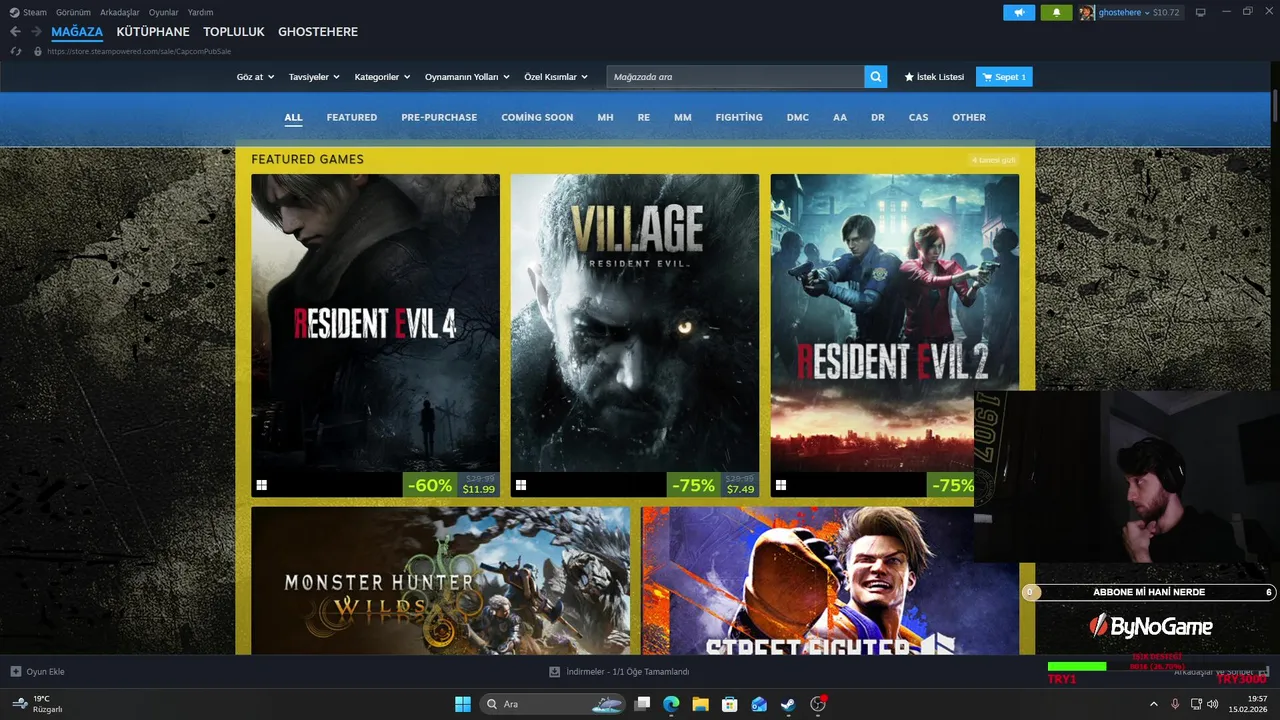Reload the store page
The width and height of the screenshot is (1280, 720).
tap(16, 51)
